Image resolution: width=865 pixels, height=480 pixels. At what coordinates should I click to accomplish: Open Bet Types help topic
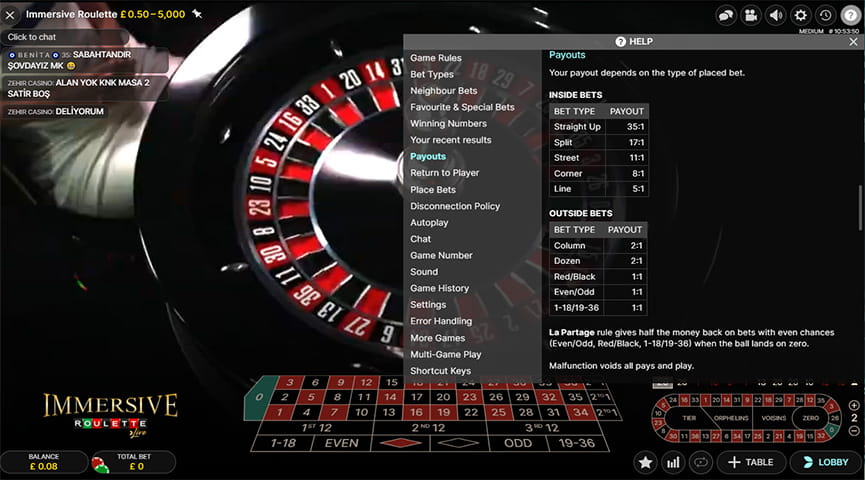click(432, 74)
